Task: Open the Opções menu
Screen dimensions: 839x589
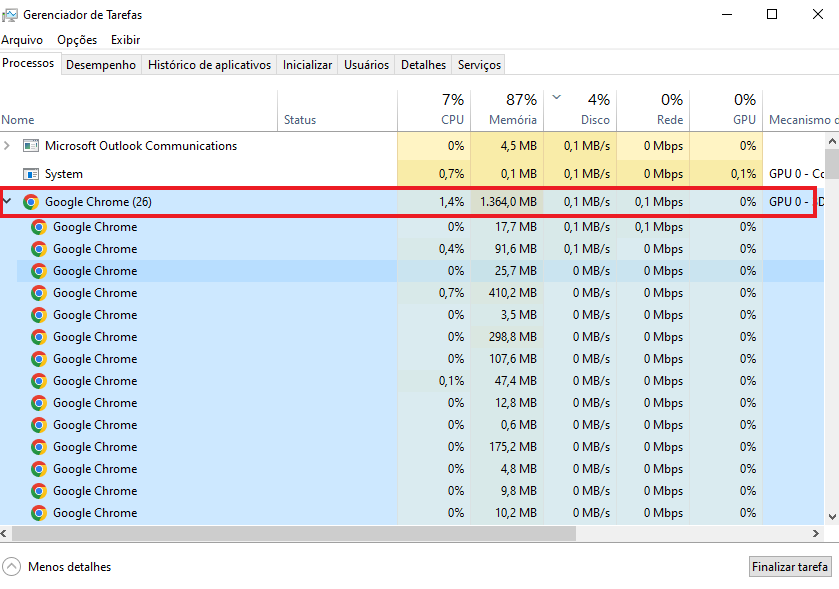Action: (77, 40)
